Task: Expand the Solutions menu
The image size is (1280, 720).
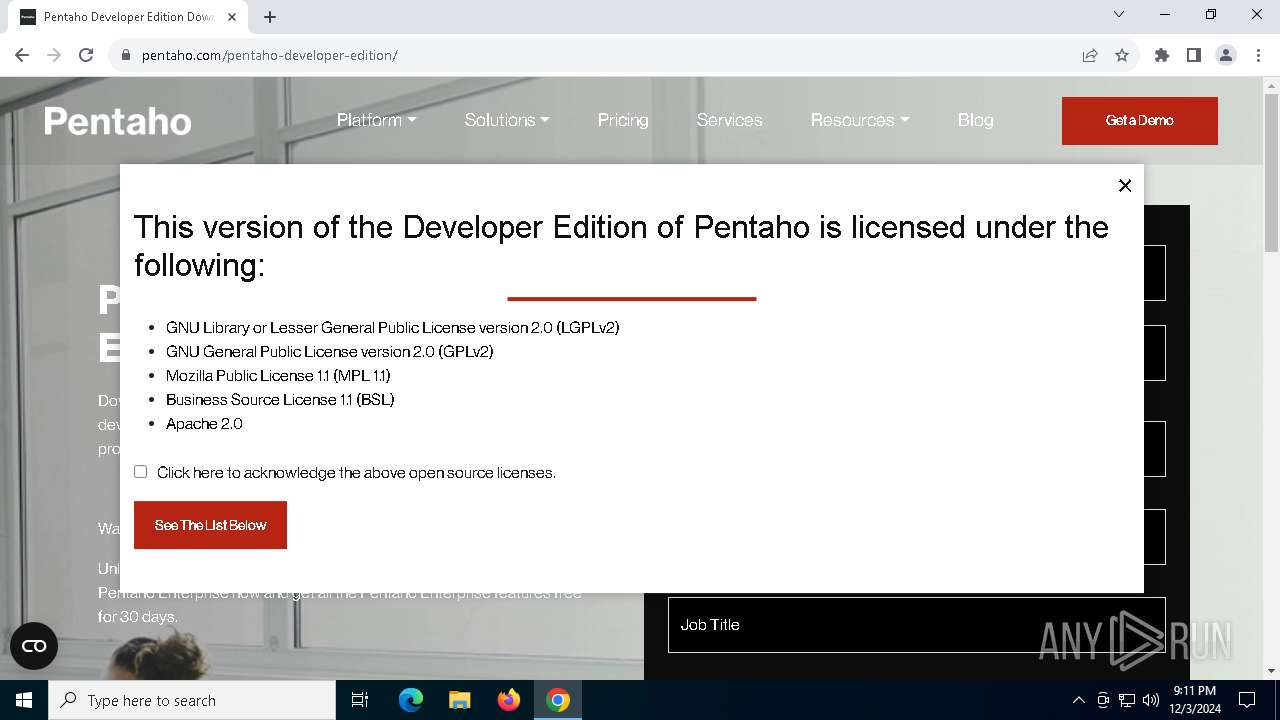Action: click(x=507, y=120)
